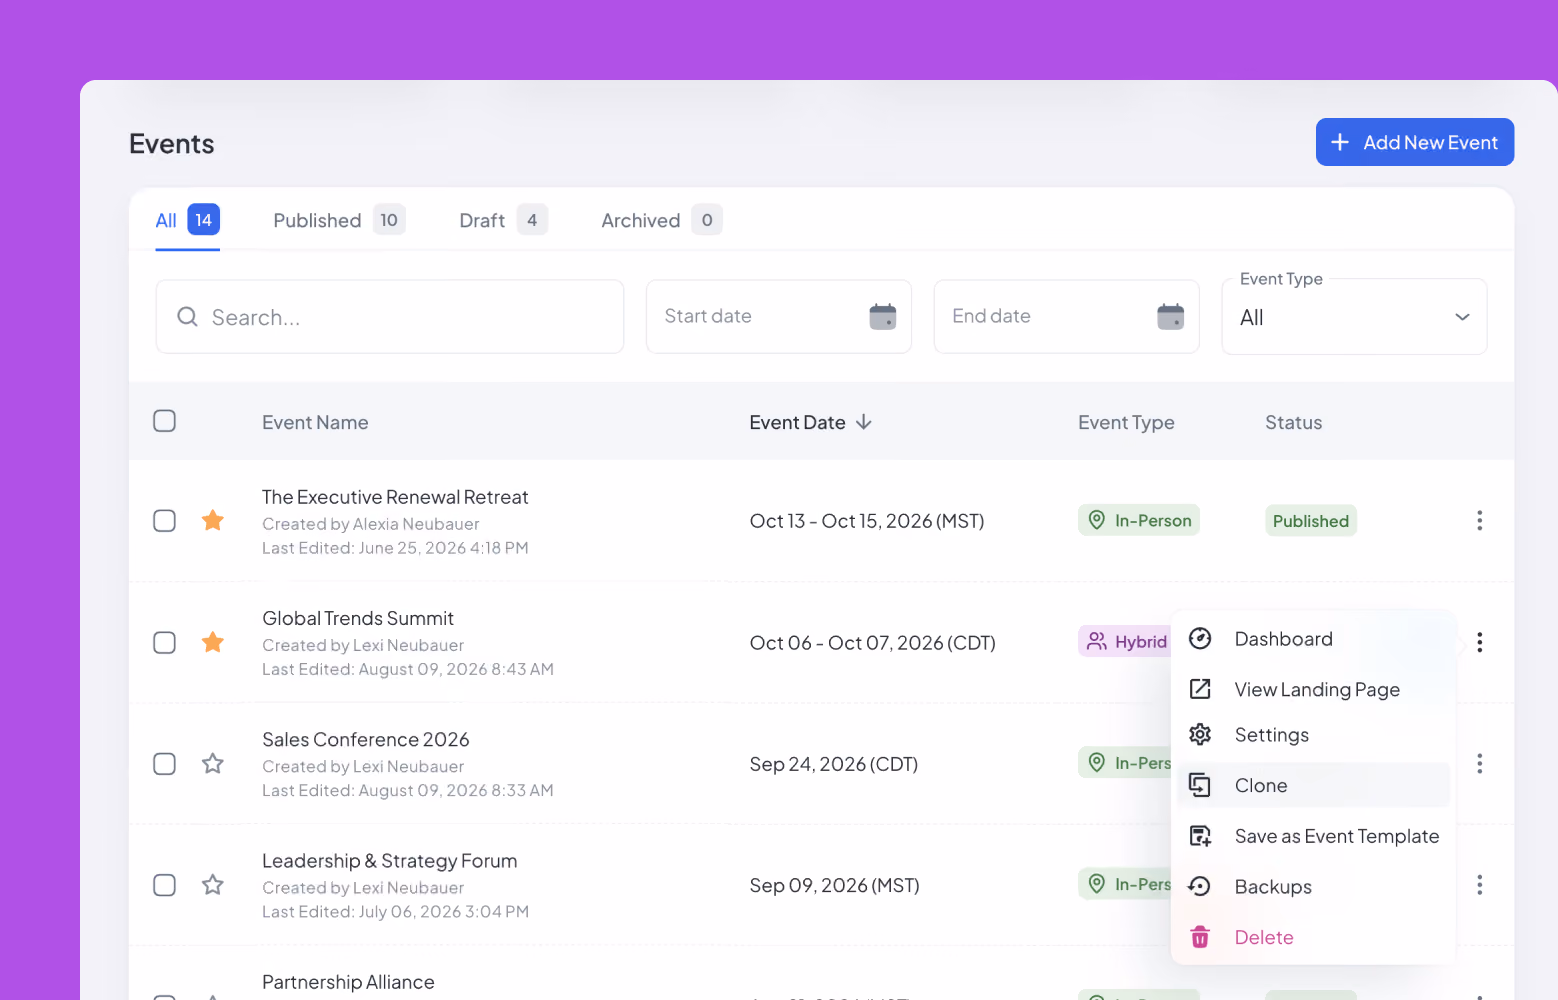The height and width of the screenshot is (1000, 1558).
Task: Click date Oct 13 - Oct 15, 2026 (MST)
Action: pos(867,521)
